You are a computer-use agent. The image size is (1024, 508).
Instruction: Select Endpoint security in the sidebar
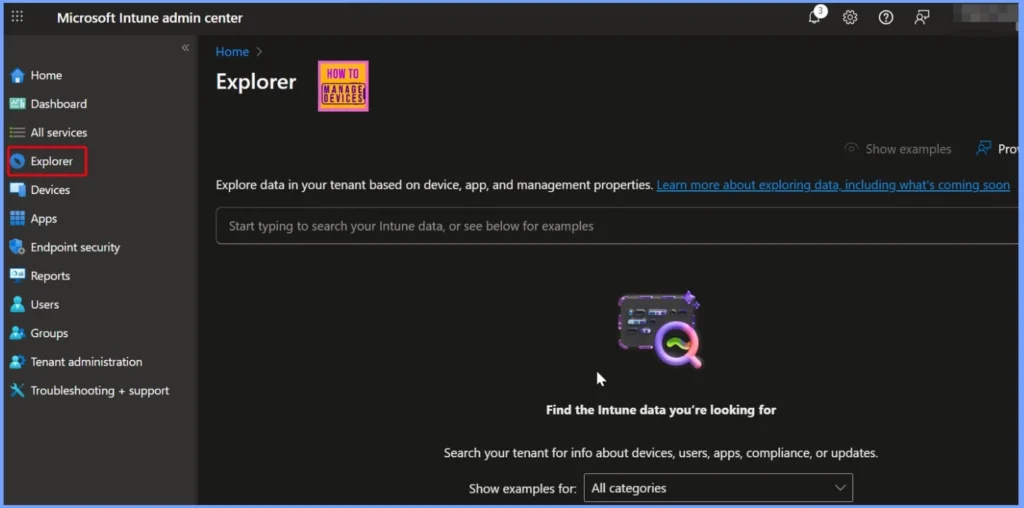tap(75, 247)
